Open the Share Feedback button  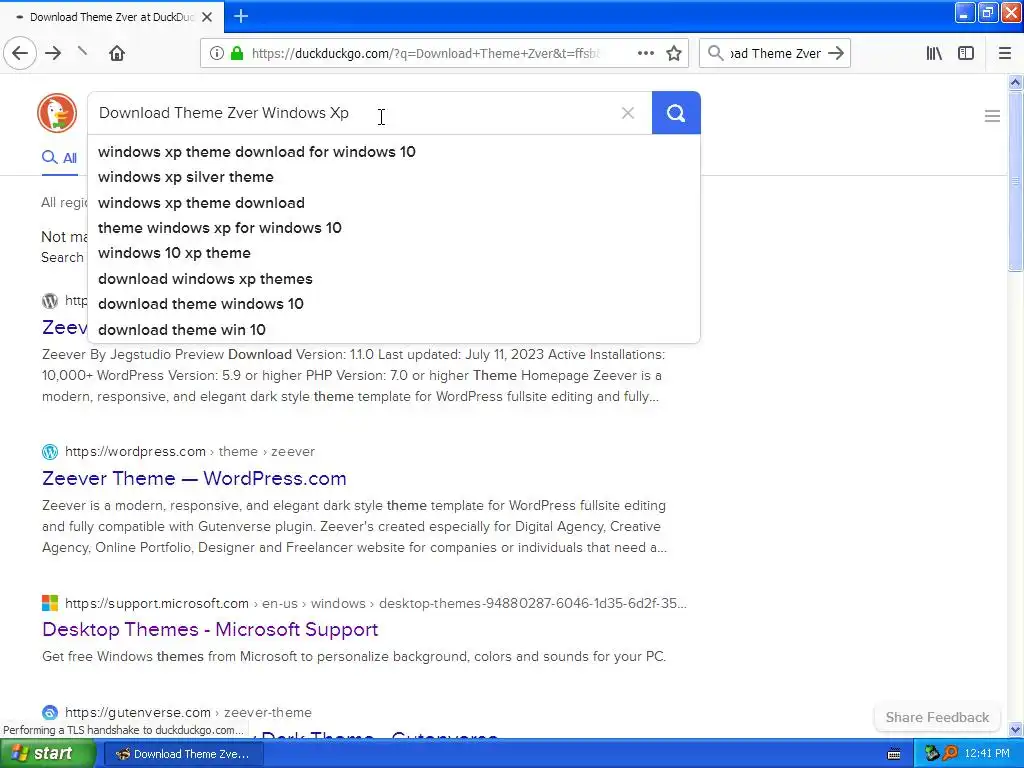click(937, 717)
